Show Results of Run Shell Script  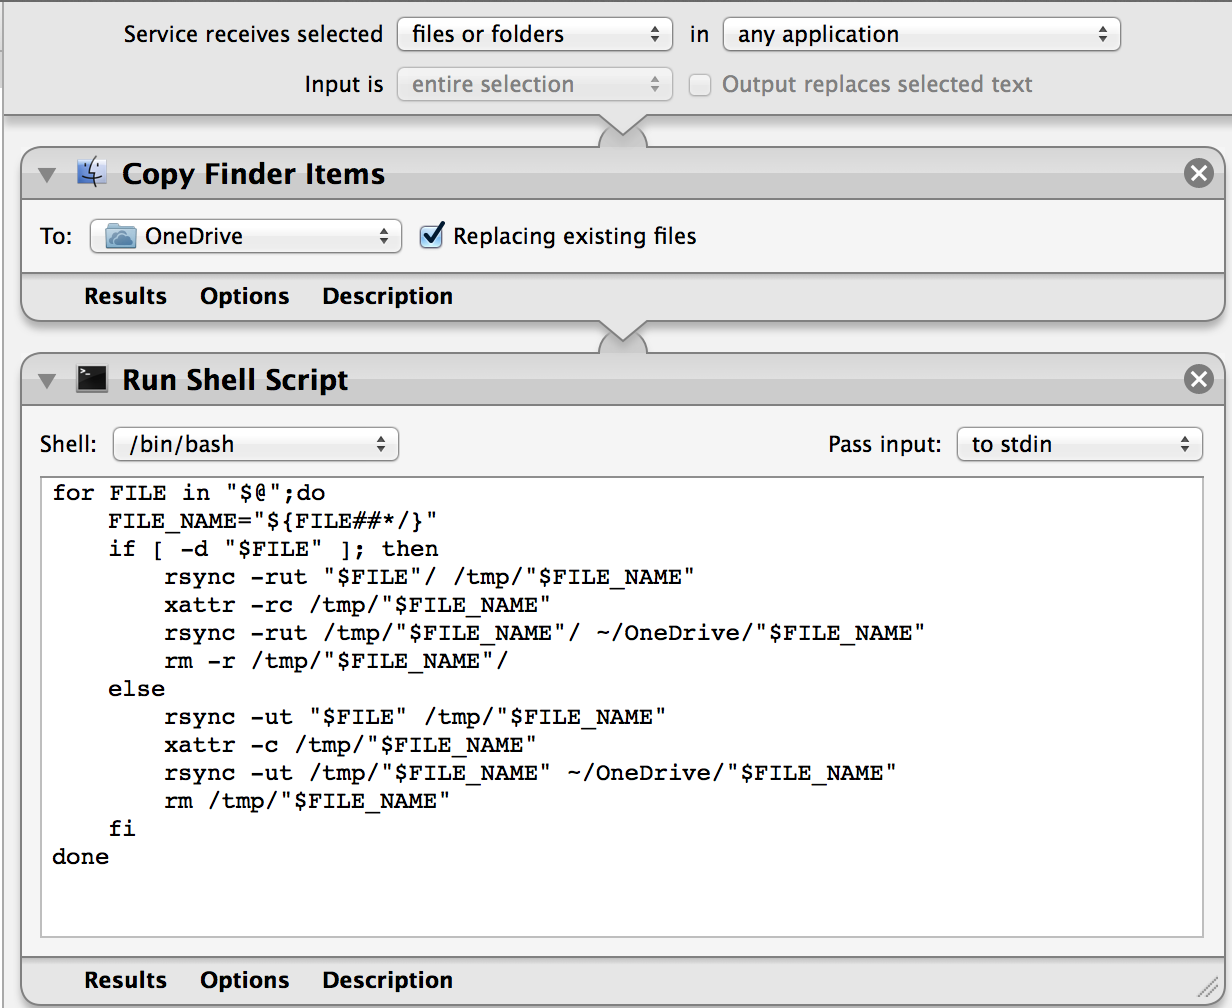pos(126,980)
